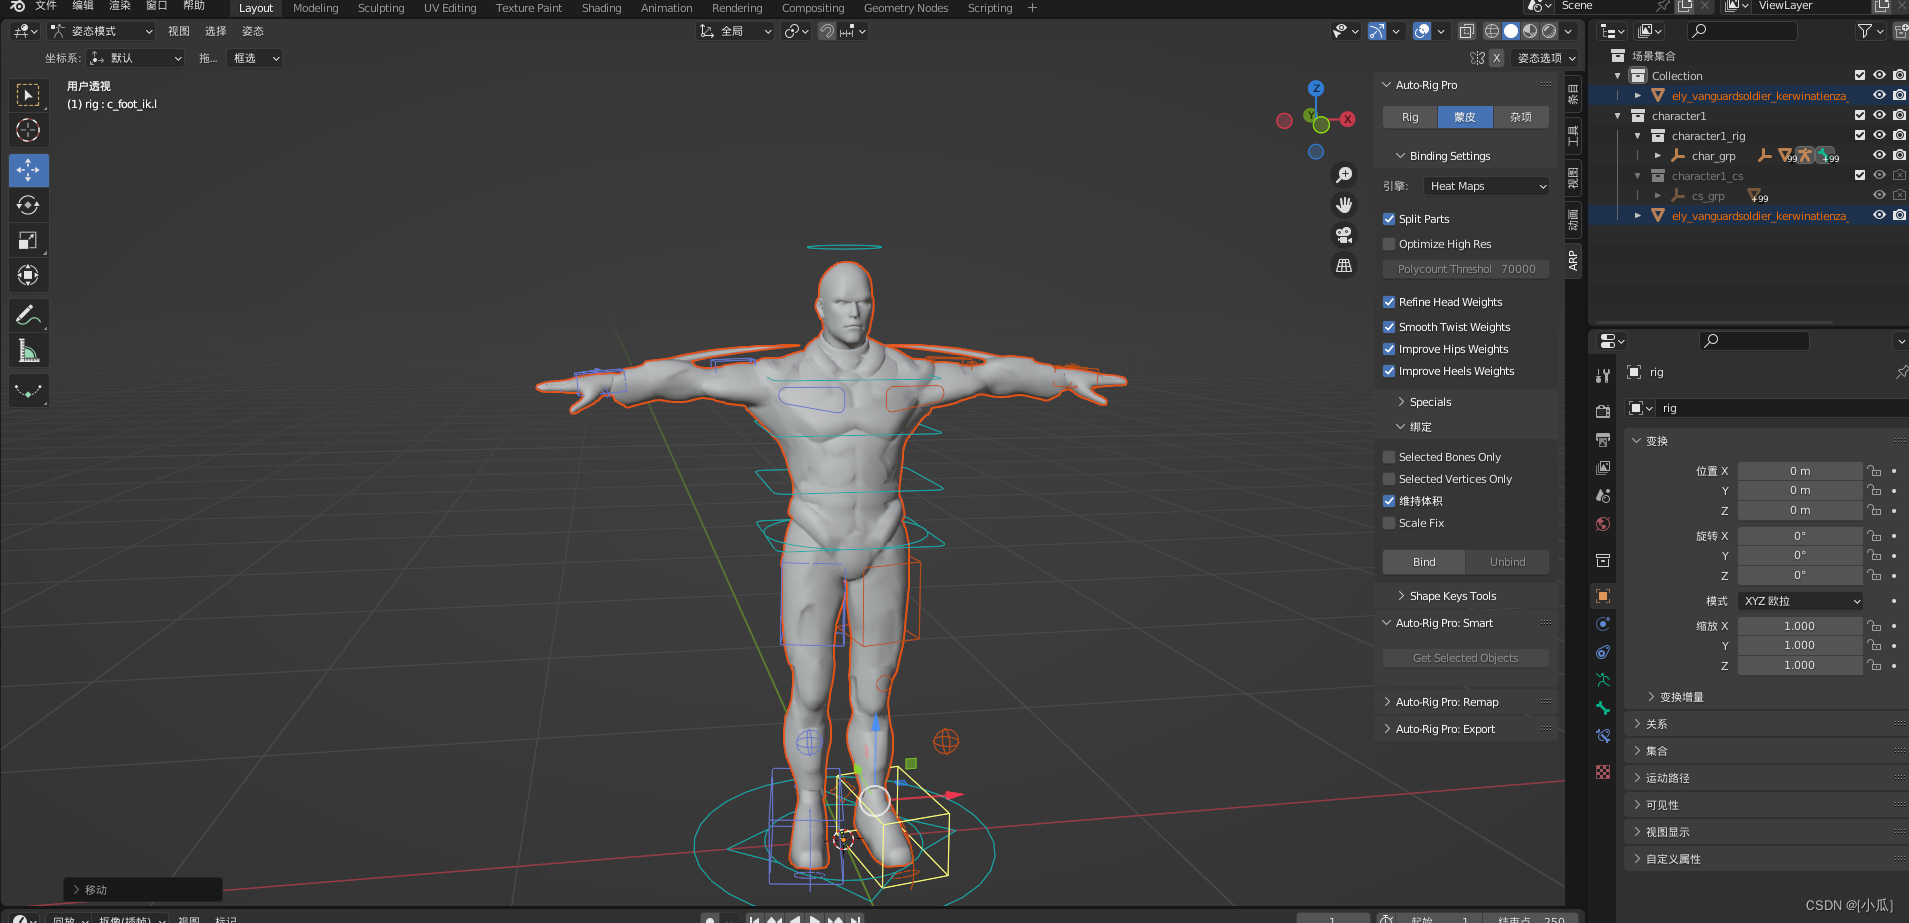Viewport: 1909px width, 923px height.
Task: Toggle camera view icon in viewport
Action: point(1344,235)
